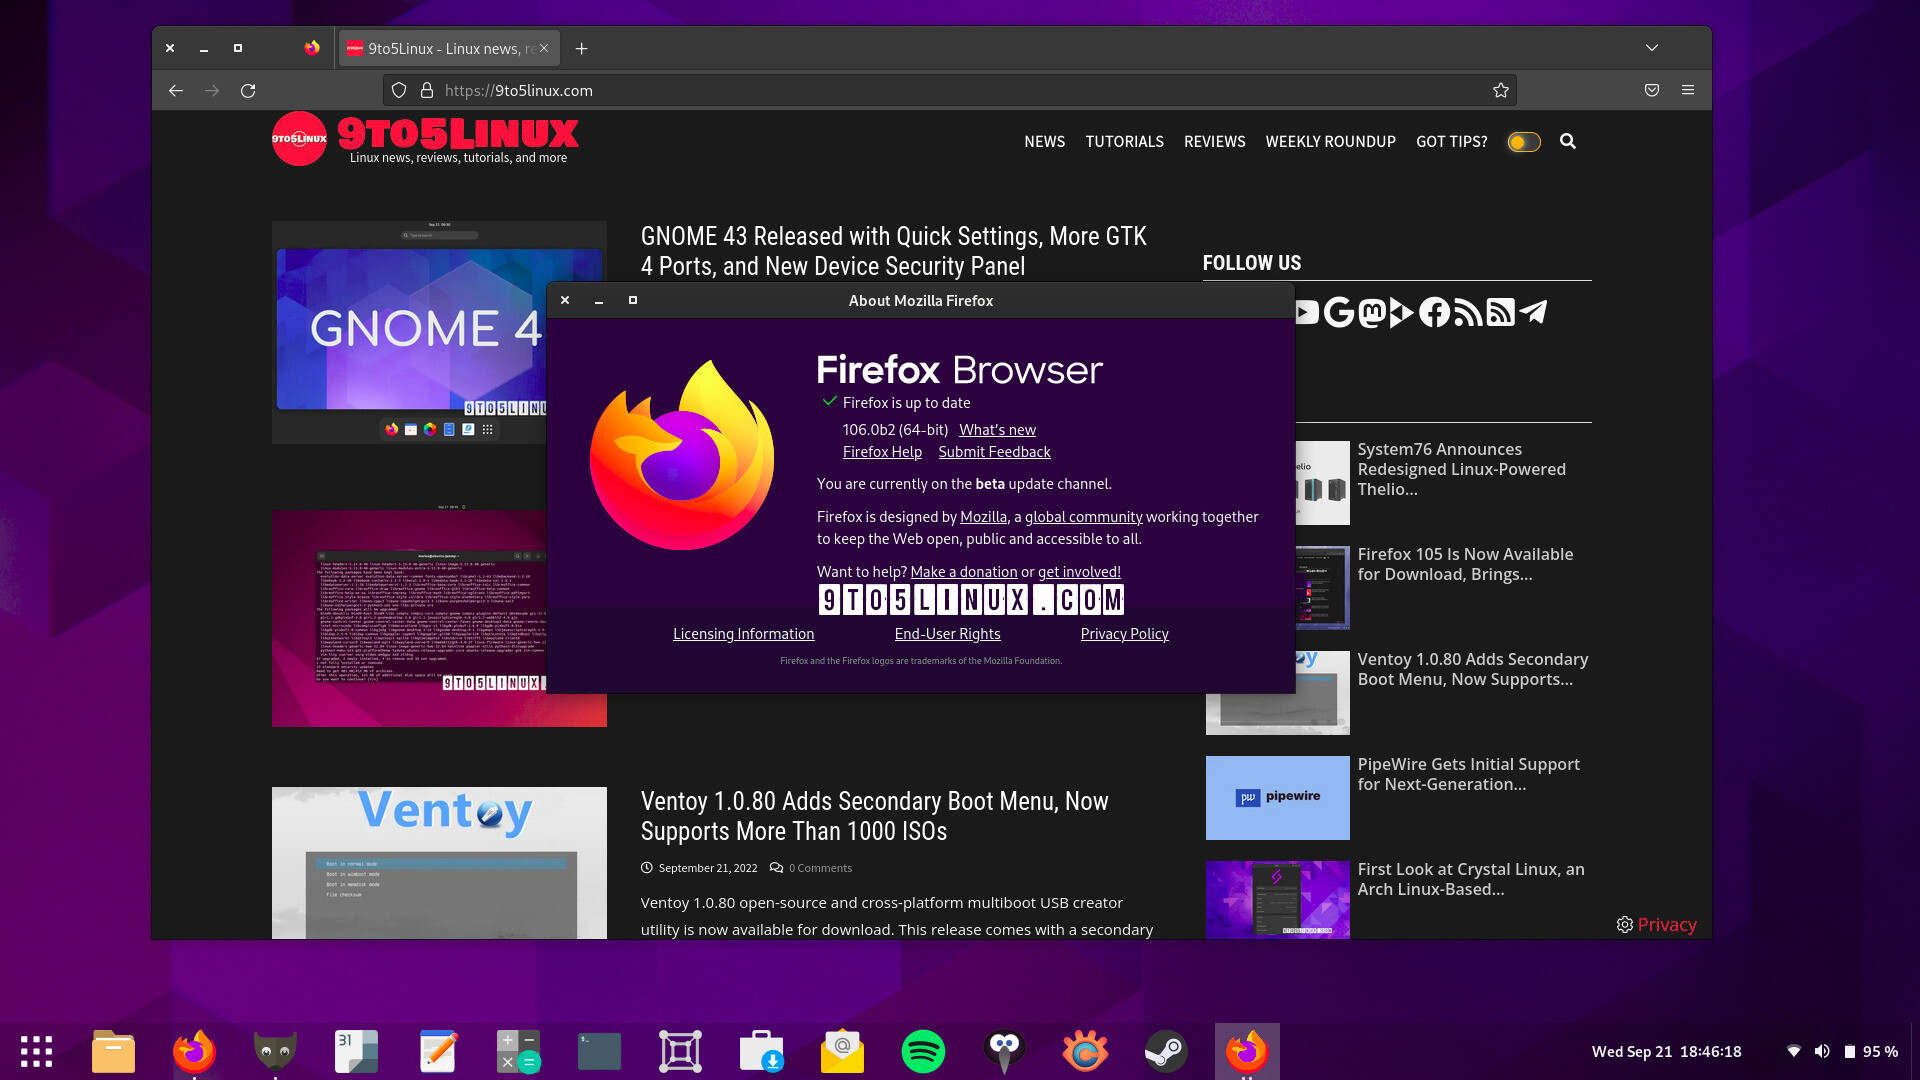Open End-User Rights link

click(947, 634)
